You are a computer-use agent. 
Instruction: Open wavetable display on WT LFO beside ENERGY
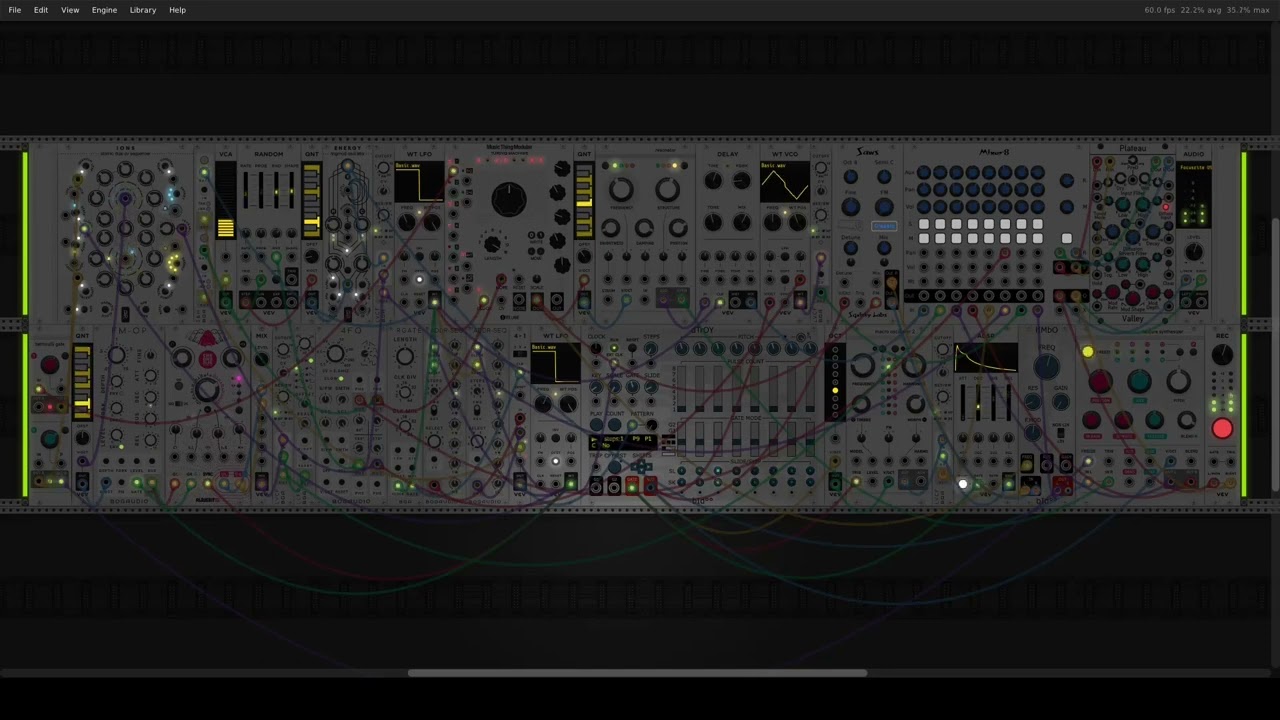point(419,182)
